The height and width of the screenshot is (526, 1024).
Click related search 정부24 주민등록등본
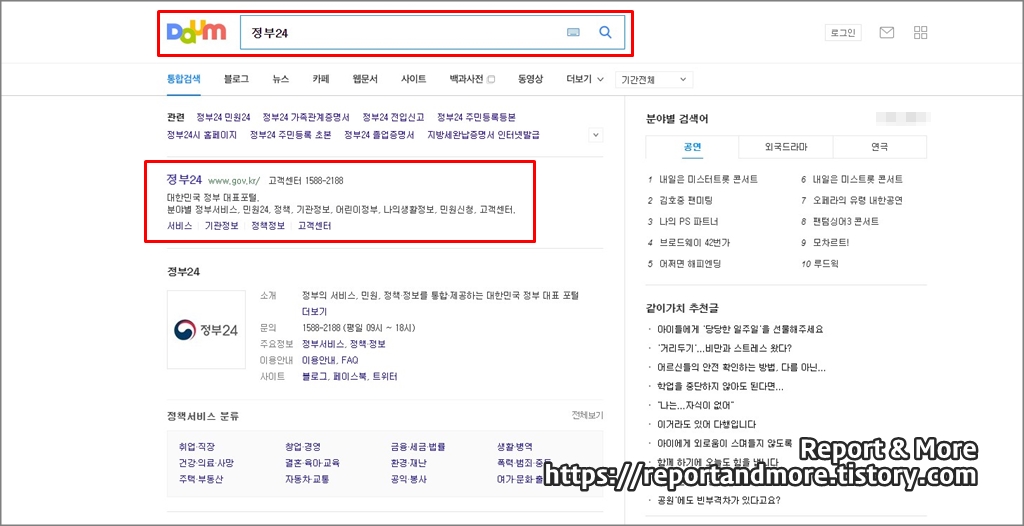[x=476, y=118]
